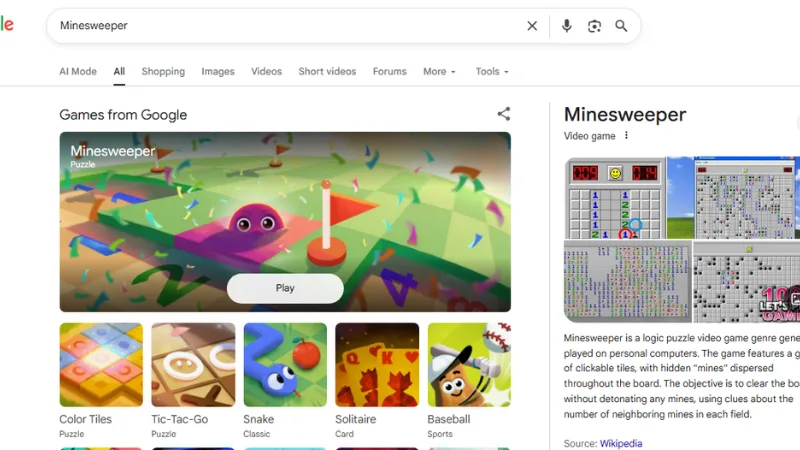Clear the search box with the X icon
Image resolution: width=800 pixels, height=450 pixels.
click(532, 26)
